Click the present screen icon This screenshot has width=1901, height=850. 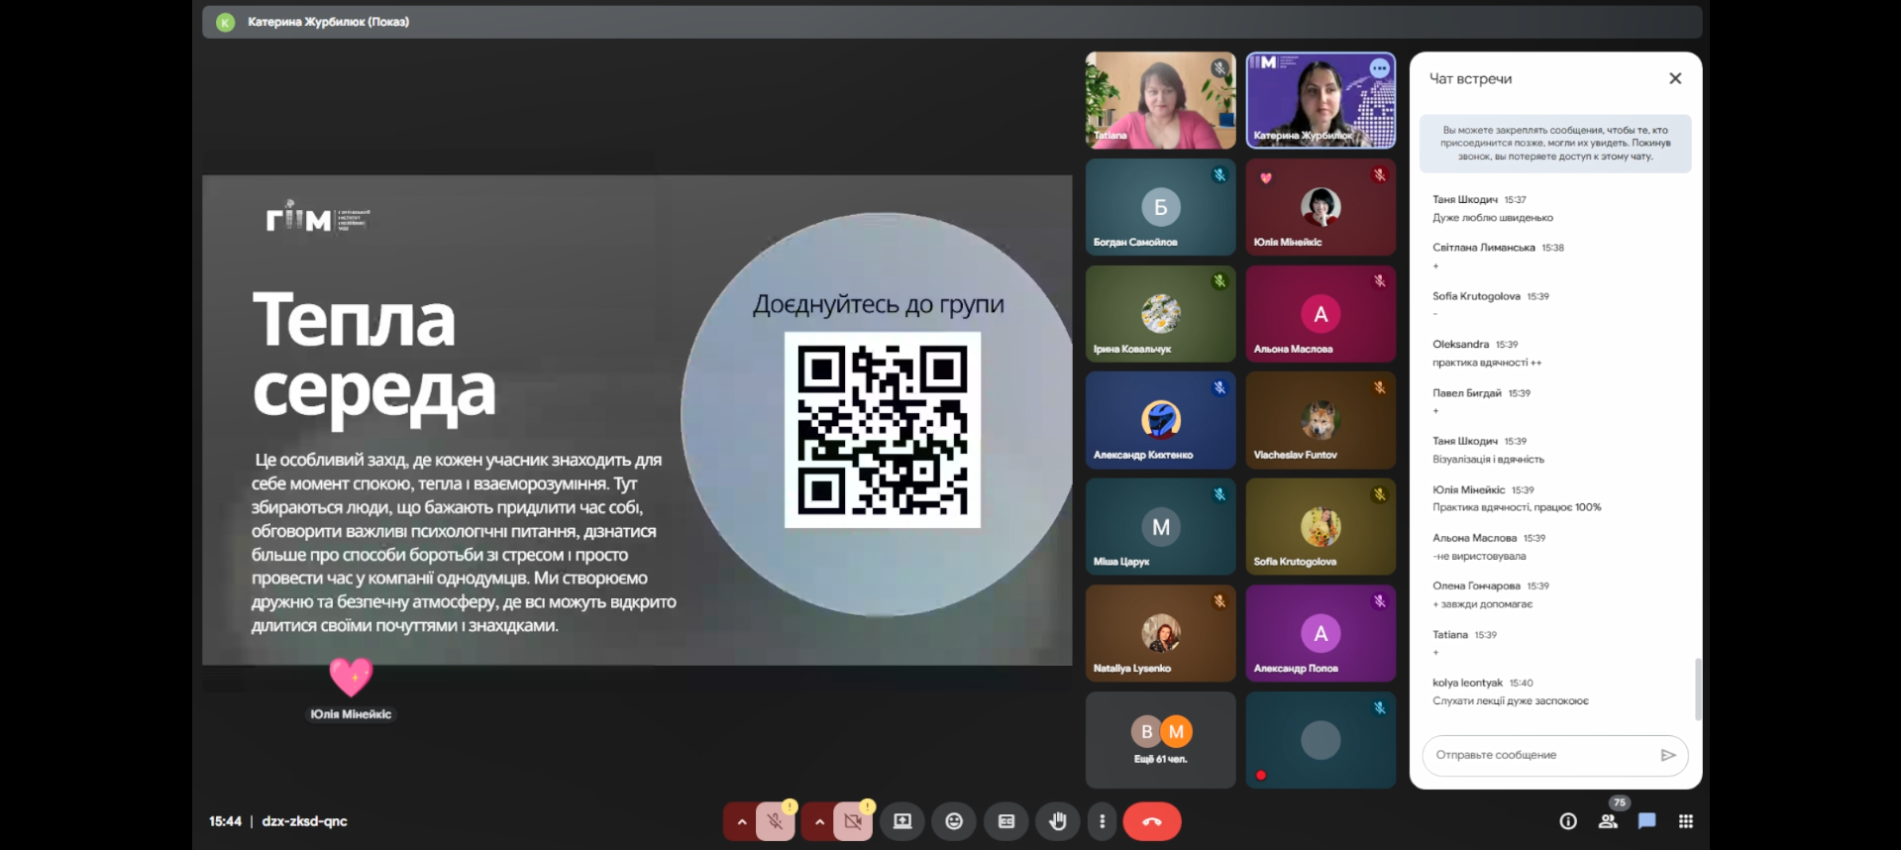coord(902,822)
